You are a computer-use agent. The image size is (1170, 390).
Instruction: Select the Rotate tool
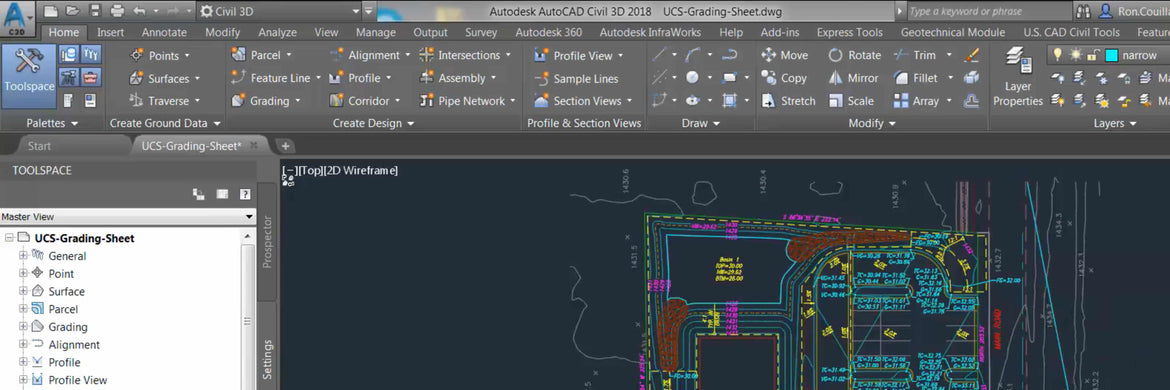point(854,55)
